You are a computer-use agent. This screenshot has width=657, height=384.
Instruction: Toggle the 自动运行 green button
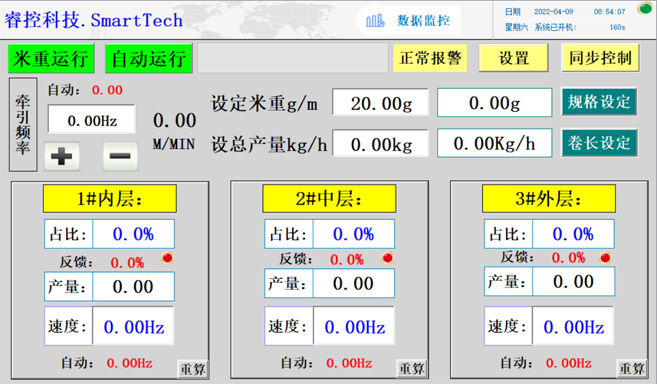pos(148,59)
